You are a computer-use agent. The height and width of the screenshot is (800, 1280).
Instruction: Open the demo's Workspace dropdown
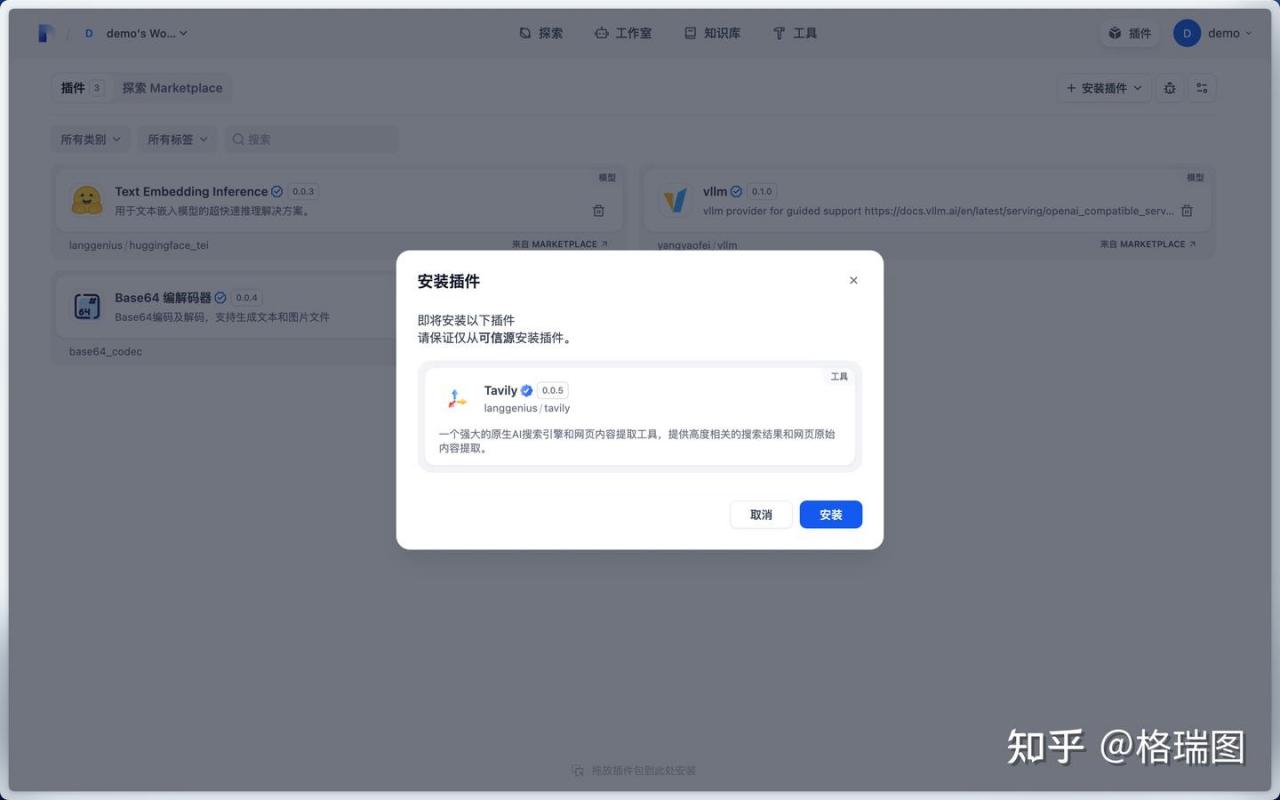click(135, 33)
